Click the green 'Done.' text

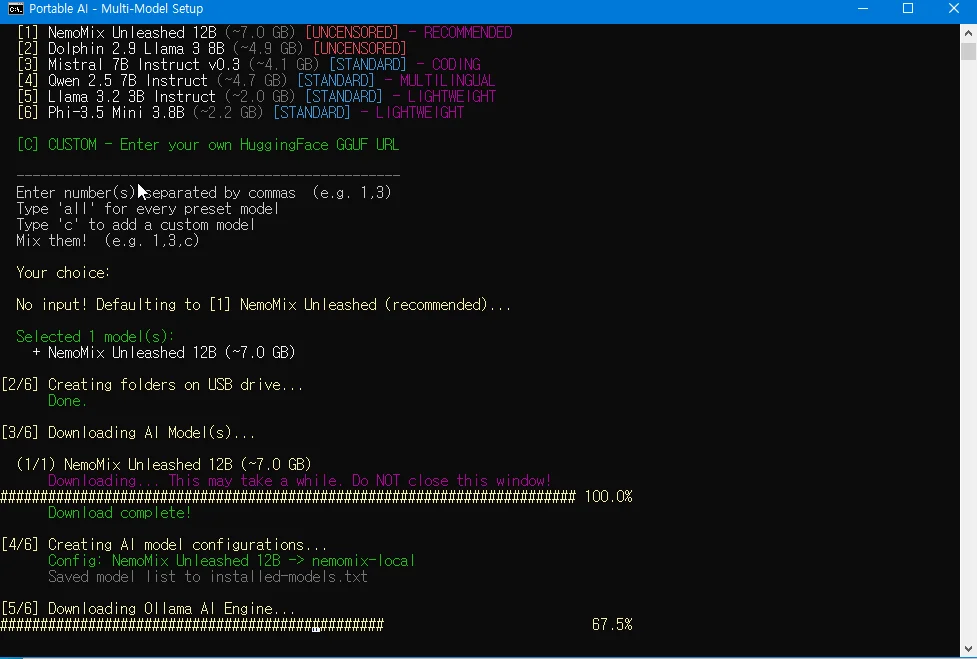coord(67,401)
